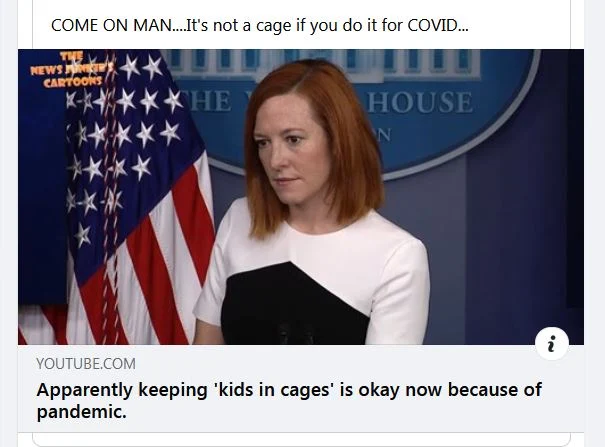Image resolution: width=605 pixels, height=447 pixels.
Task: Click the gray link preview footer area
Action: [x=301, y=388]
